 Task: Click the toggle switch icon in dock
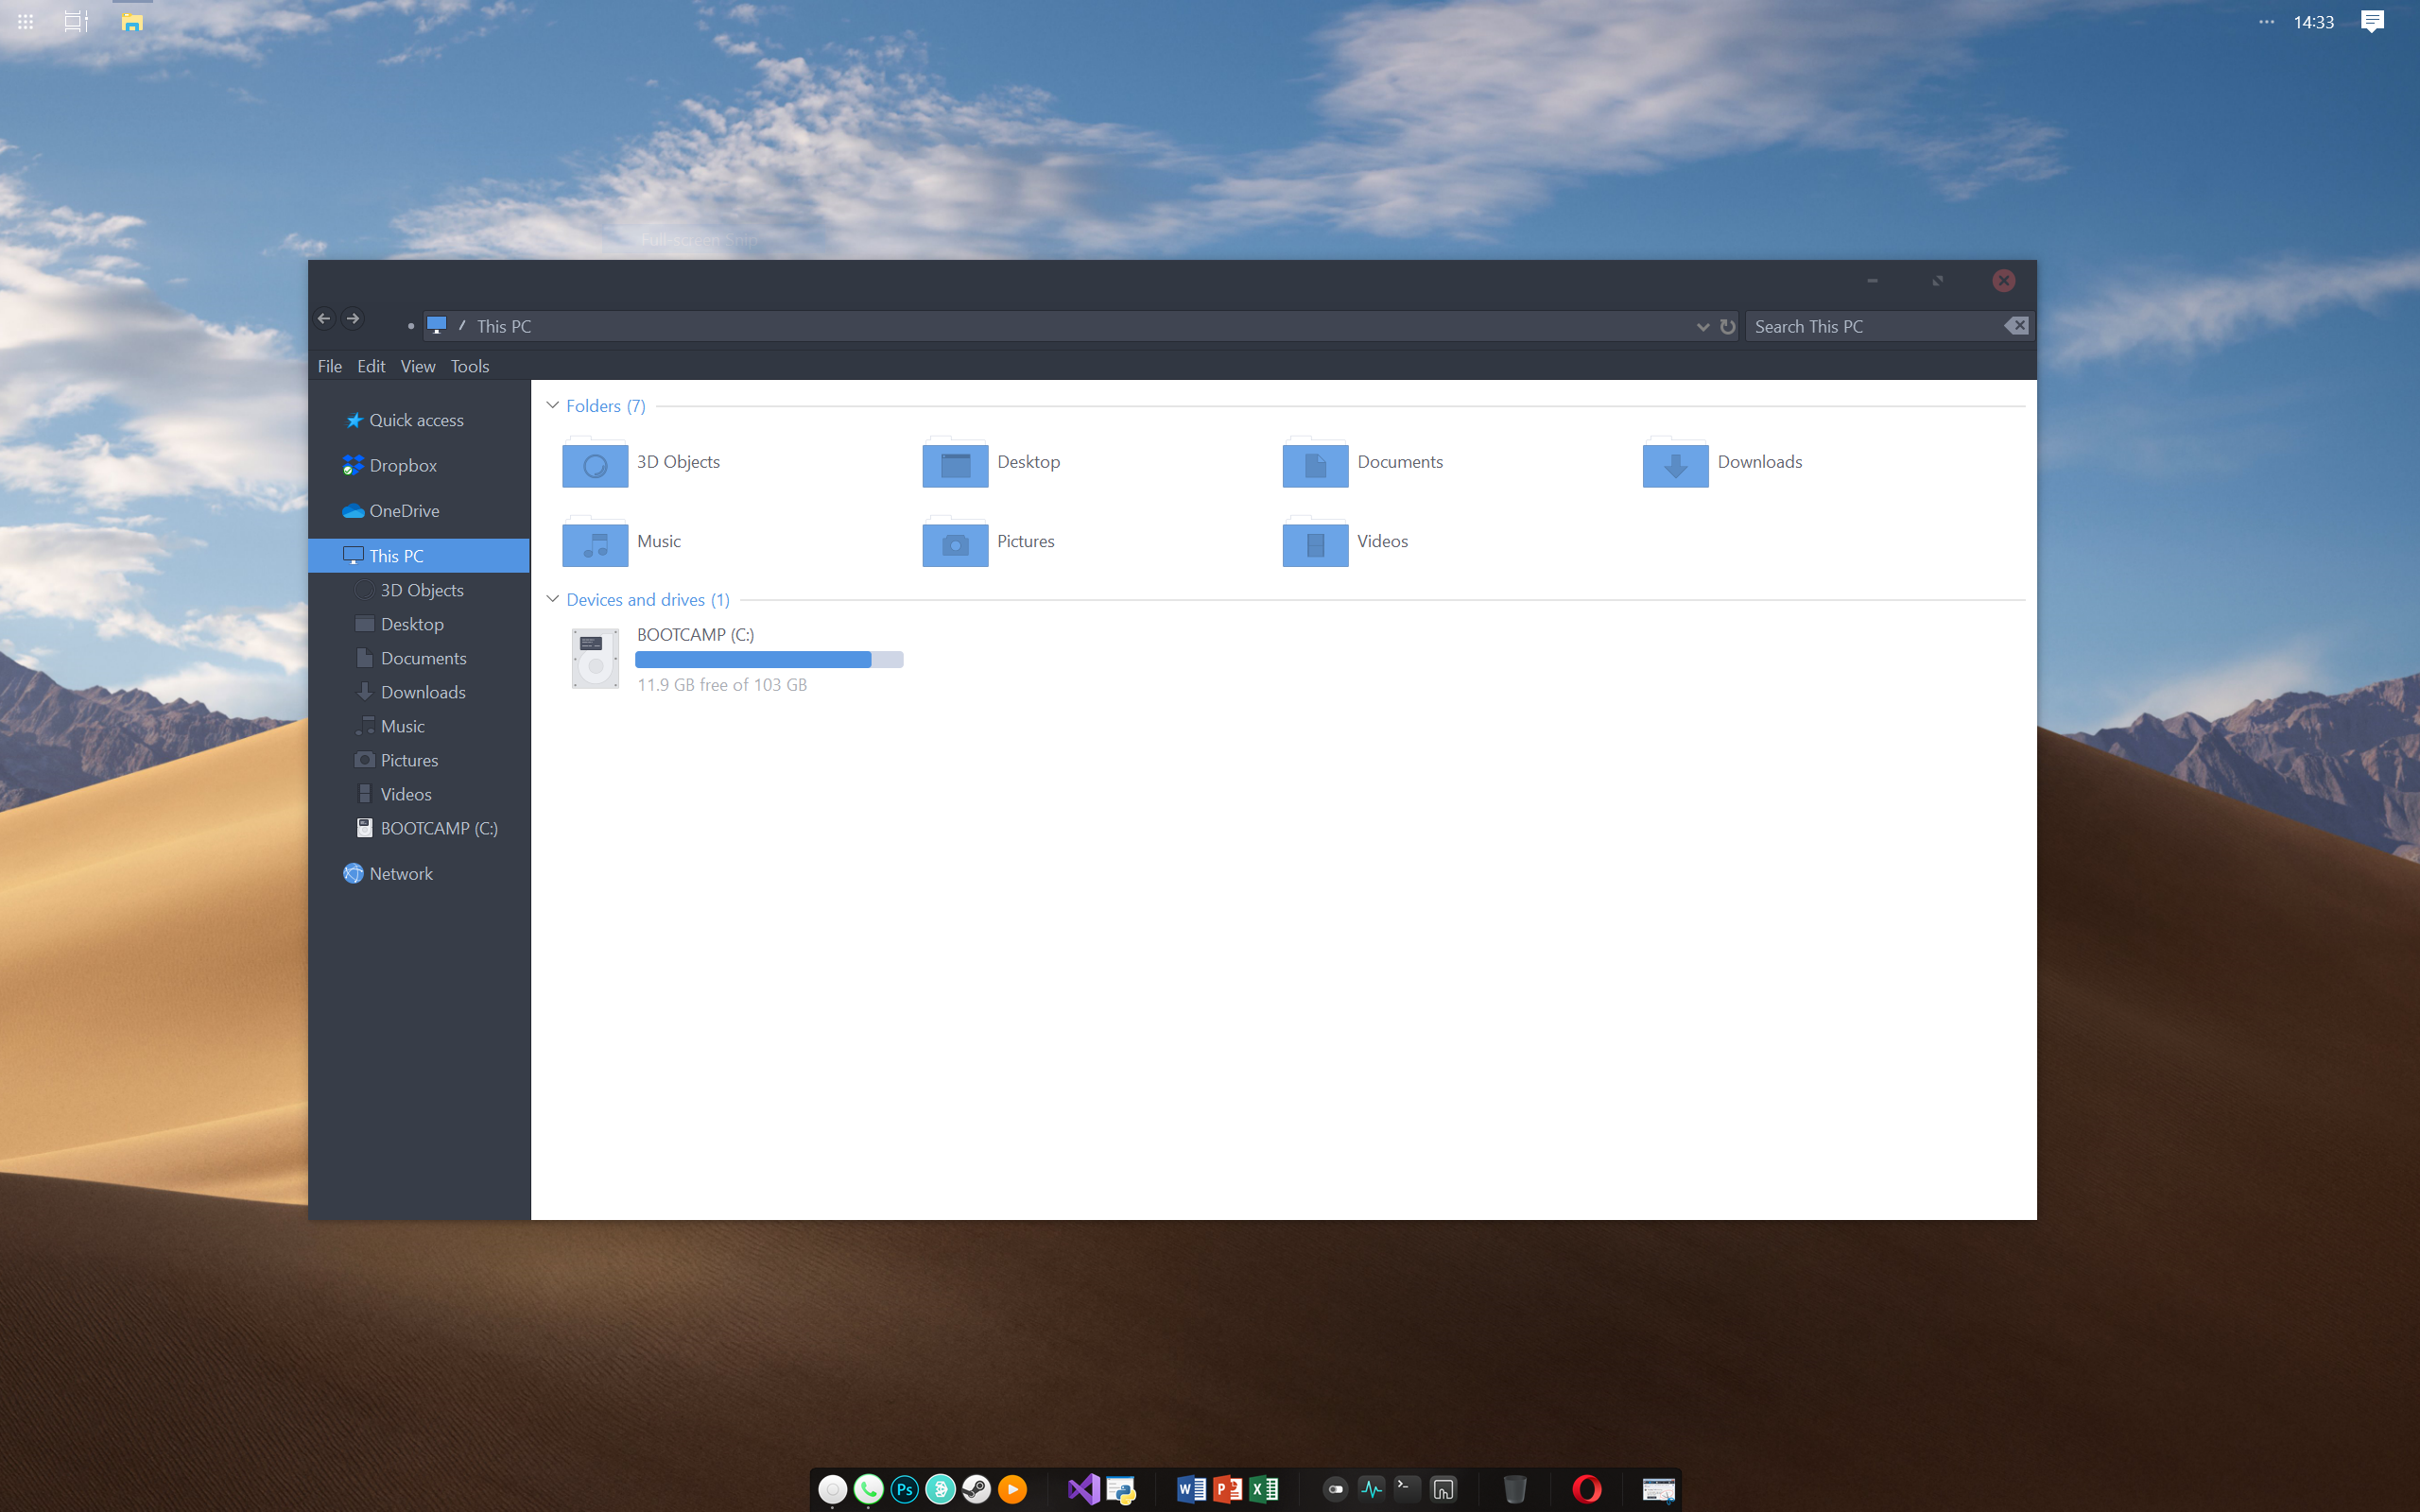pos(1335,1489)
